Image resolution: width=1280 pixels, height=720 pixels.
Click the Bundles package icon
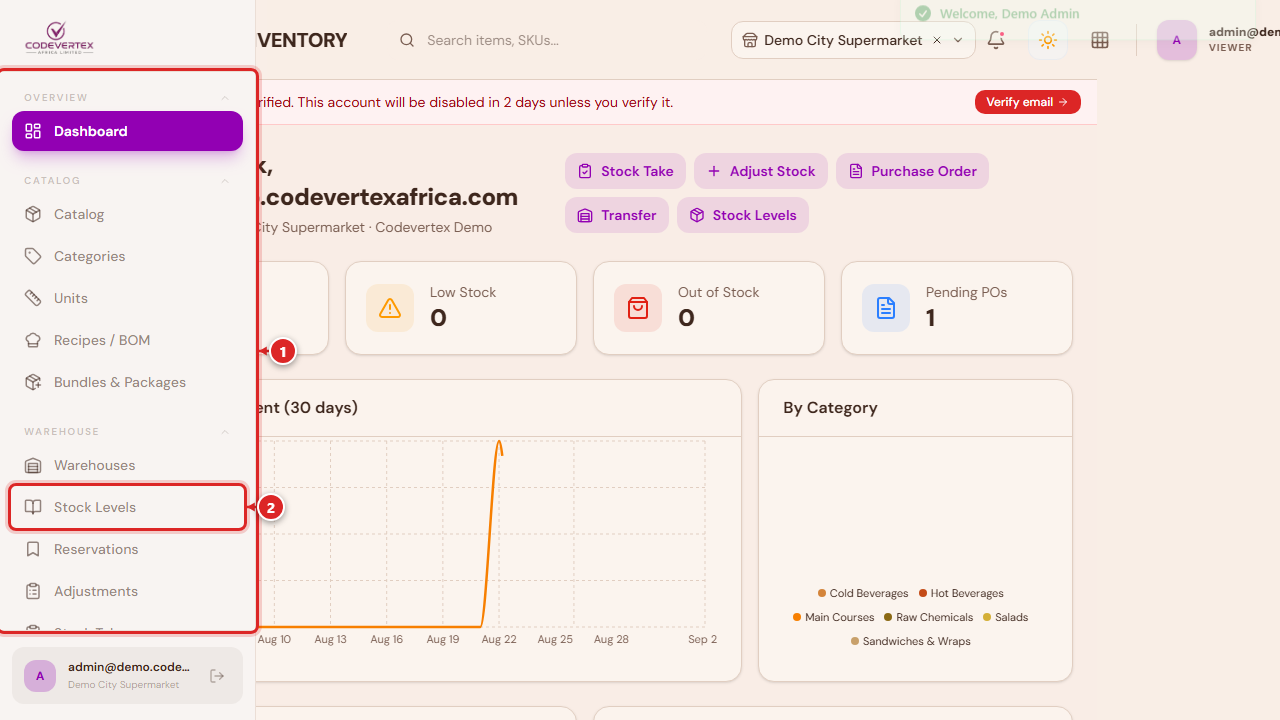(x=33, y=382)
